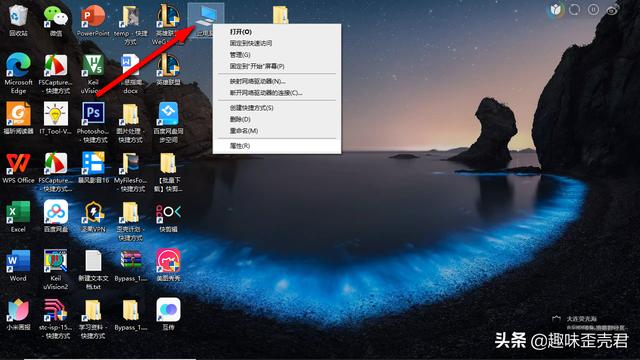The width and height of the screenshot is (640, 360).
Task: Click the Weibo eye widget icon
Action: coord(612,10)
